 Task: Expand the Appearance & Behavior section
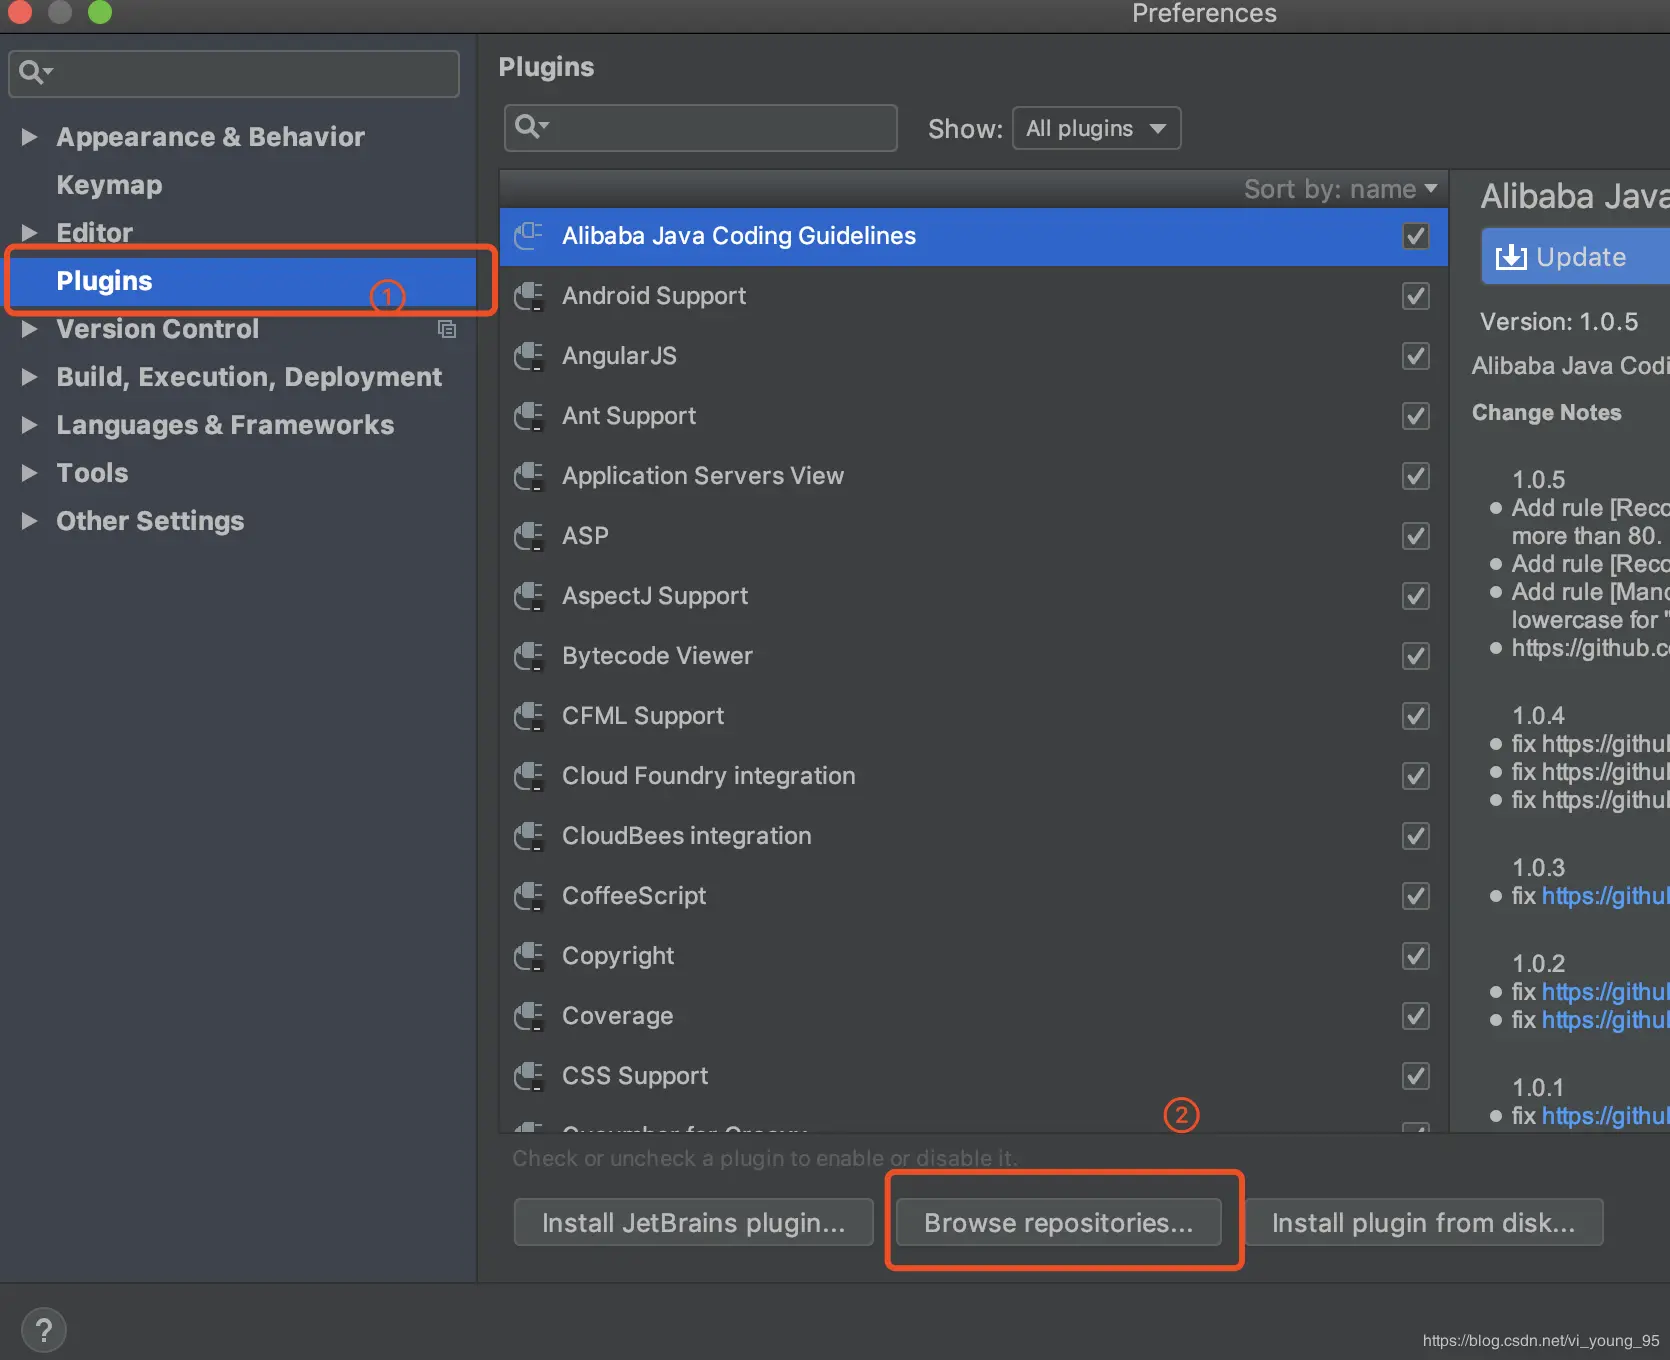tap(30, 137)
